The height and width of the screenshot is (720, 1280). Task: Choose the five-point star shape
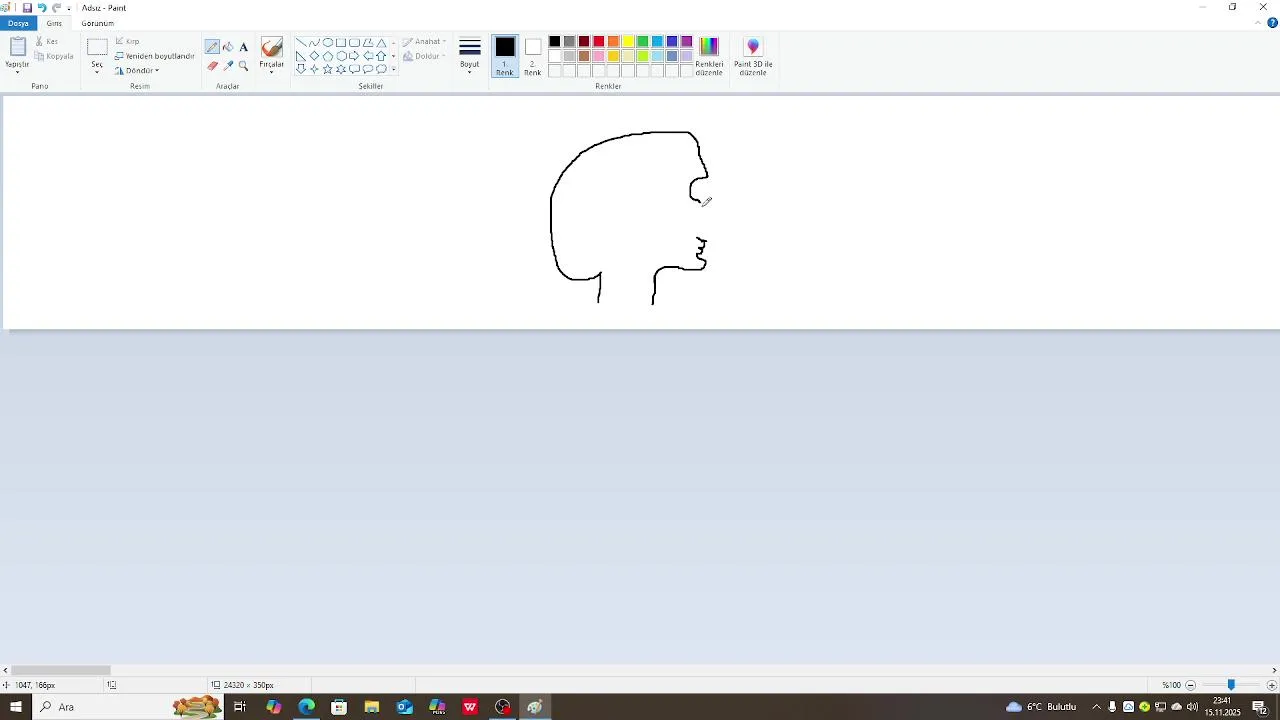click(327, 69)
